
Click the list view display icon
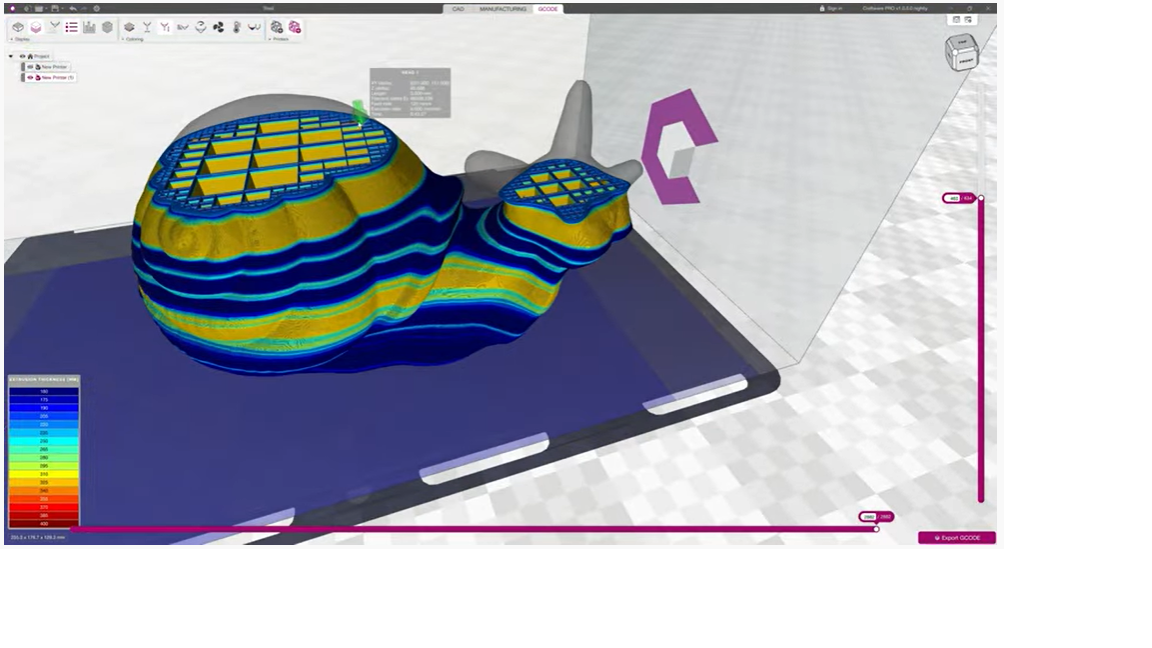click(71, 27)
